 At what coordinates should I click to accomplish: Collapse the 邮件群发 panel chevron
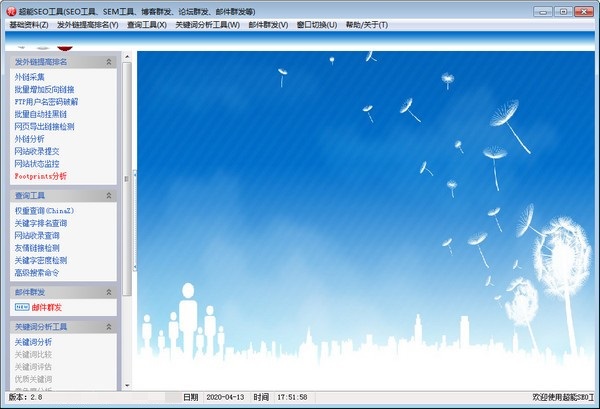[x=108, y=291]
